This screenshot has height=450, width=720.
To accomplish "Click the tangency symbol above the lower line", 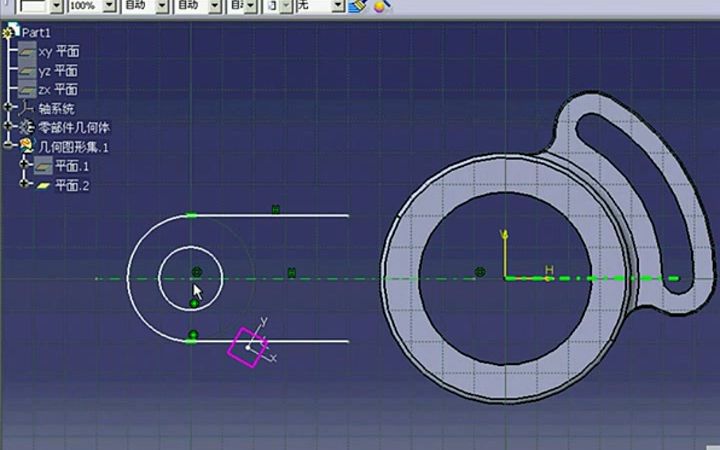I will point(193,335).
